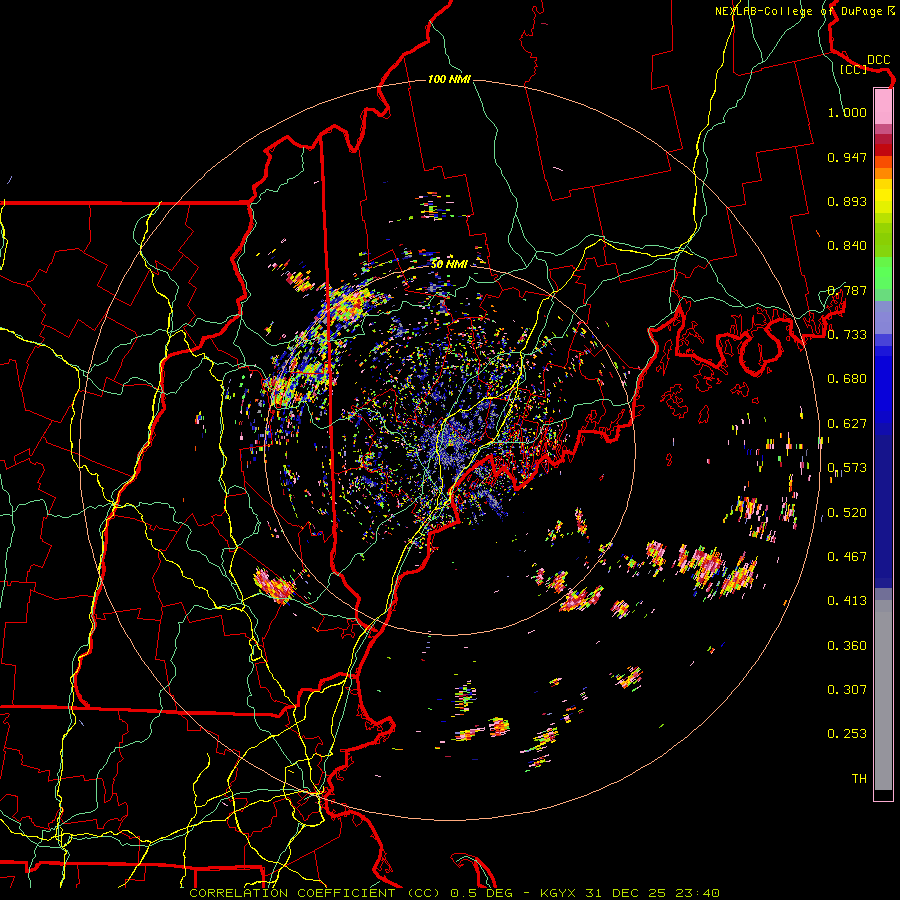Image resolution: width=900 pixels, height=900 pixels.
Task: Select the lavender color bar segment near 0.733
Action: (883, 318)
